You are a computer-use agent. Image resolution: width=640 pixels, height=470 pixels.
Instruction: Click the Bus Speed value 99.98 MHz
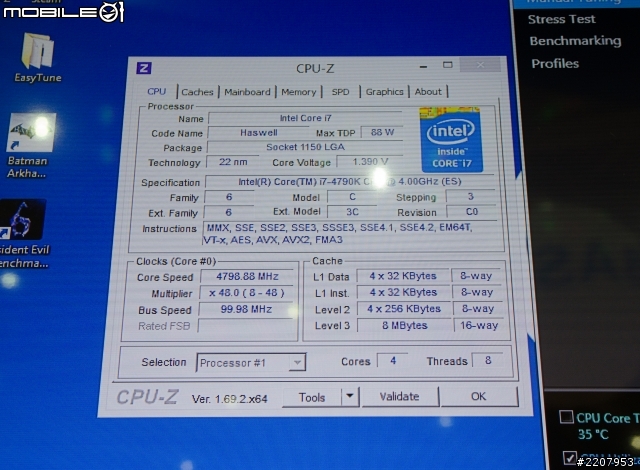click(x=246, y=309)
